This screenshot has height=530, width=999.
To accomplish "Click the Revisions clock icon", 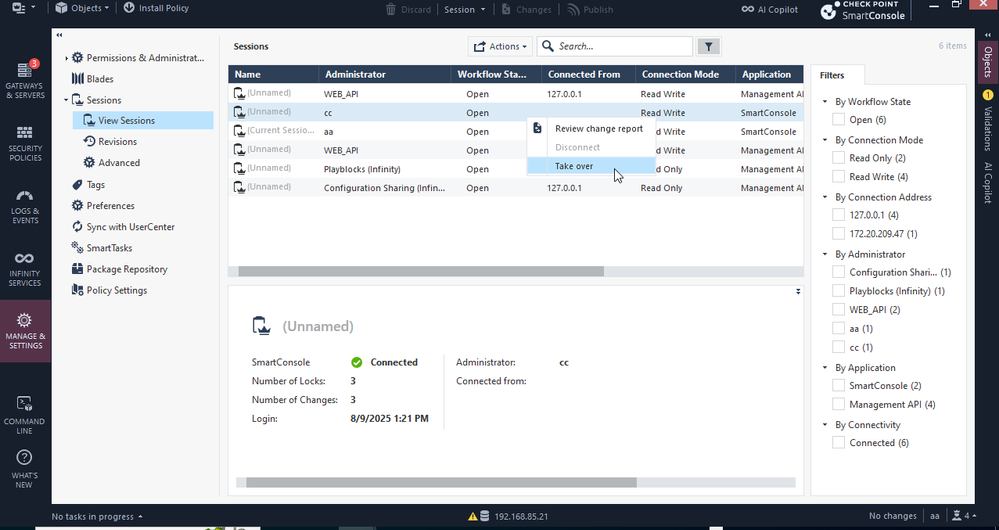I will [89, 141].
